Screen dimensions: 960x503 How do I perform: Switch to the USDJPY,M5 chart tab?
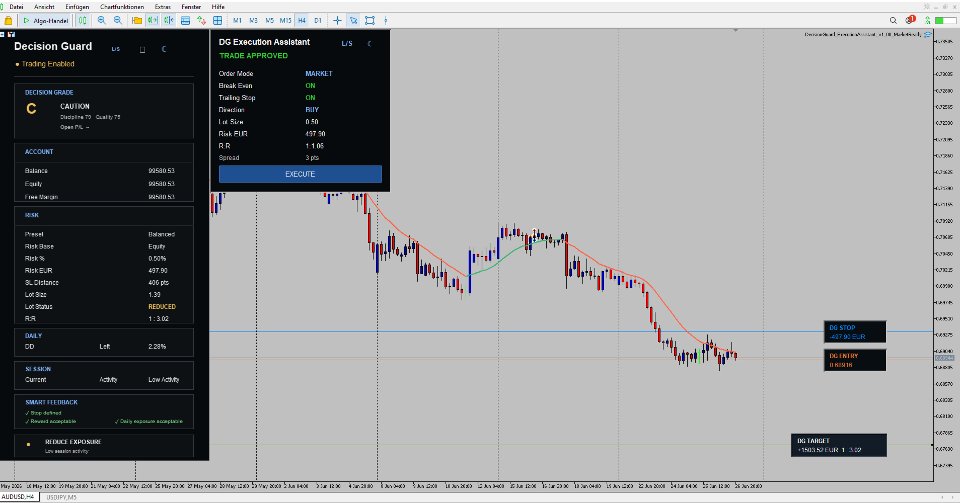pyautogui.click(x=61, y=497)
